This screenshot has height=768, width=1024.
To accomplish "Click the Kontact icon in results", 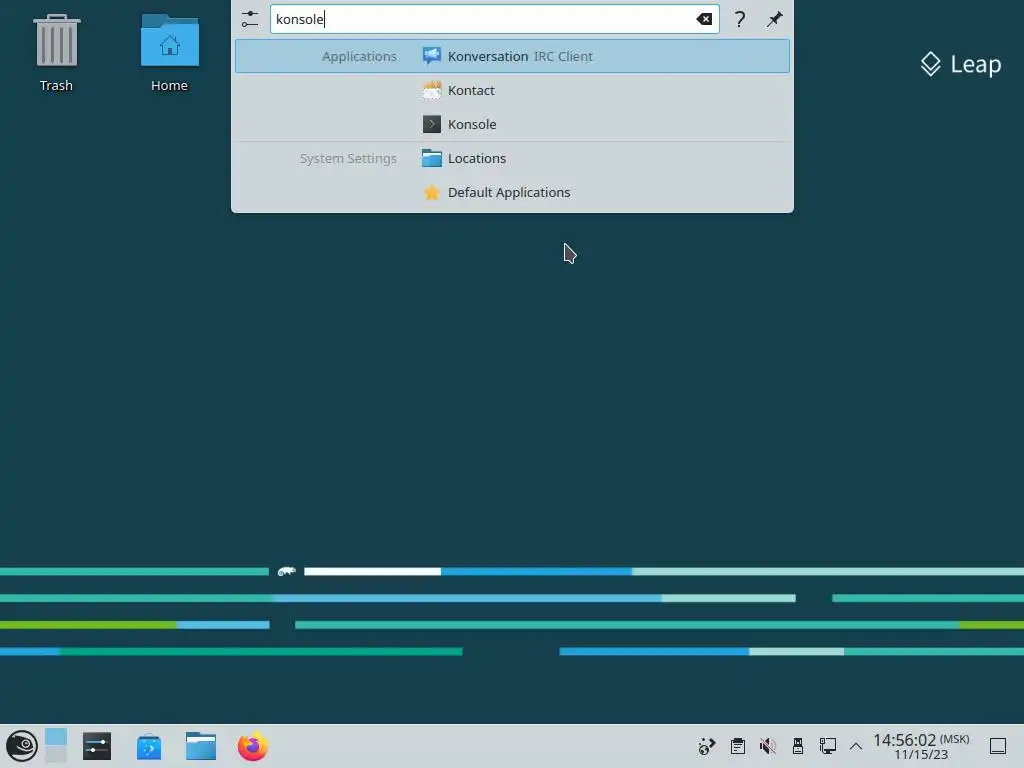I will [x=432, y=90].
